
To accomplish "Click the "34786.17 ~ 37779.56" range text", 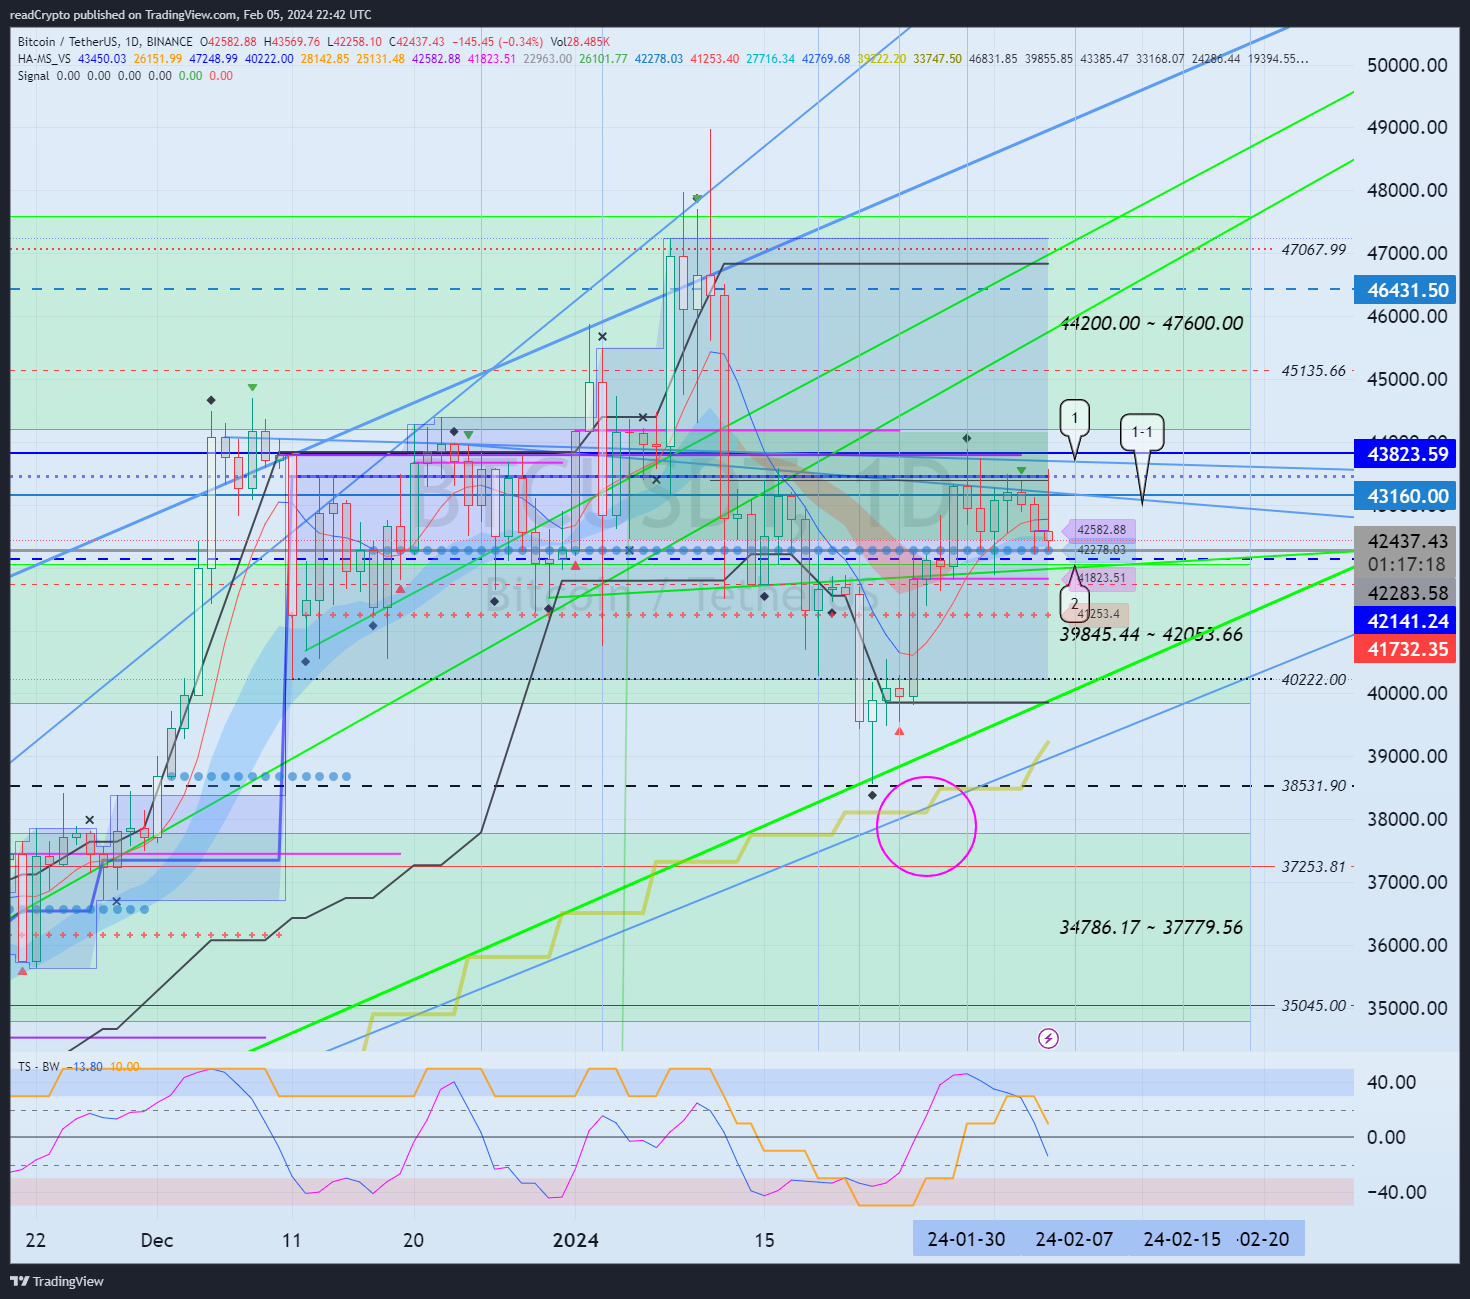I will (x=1151, y=927).
